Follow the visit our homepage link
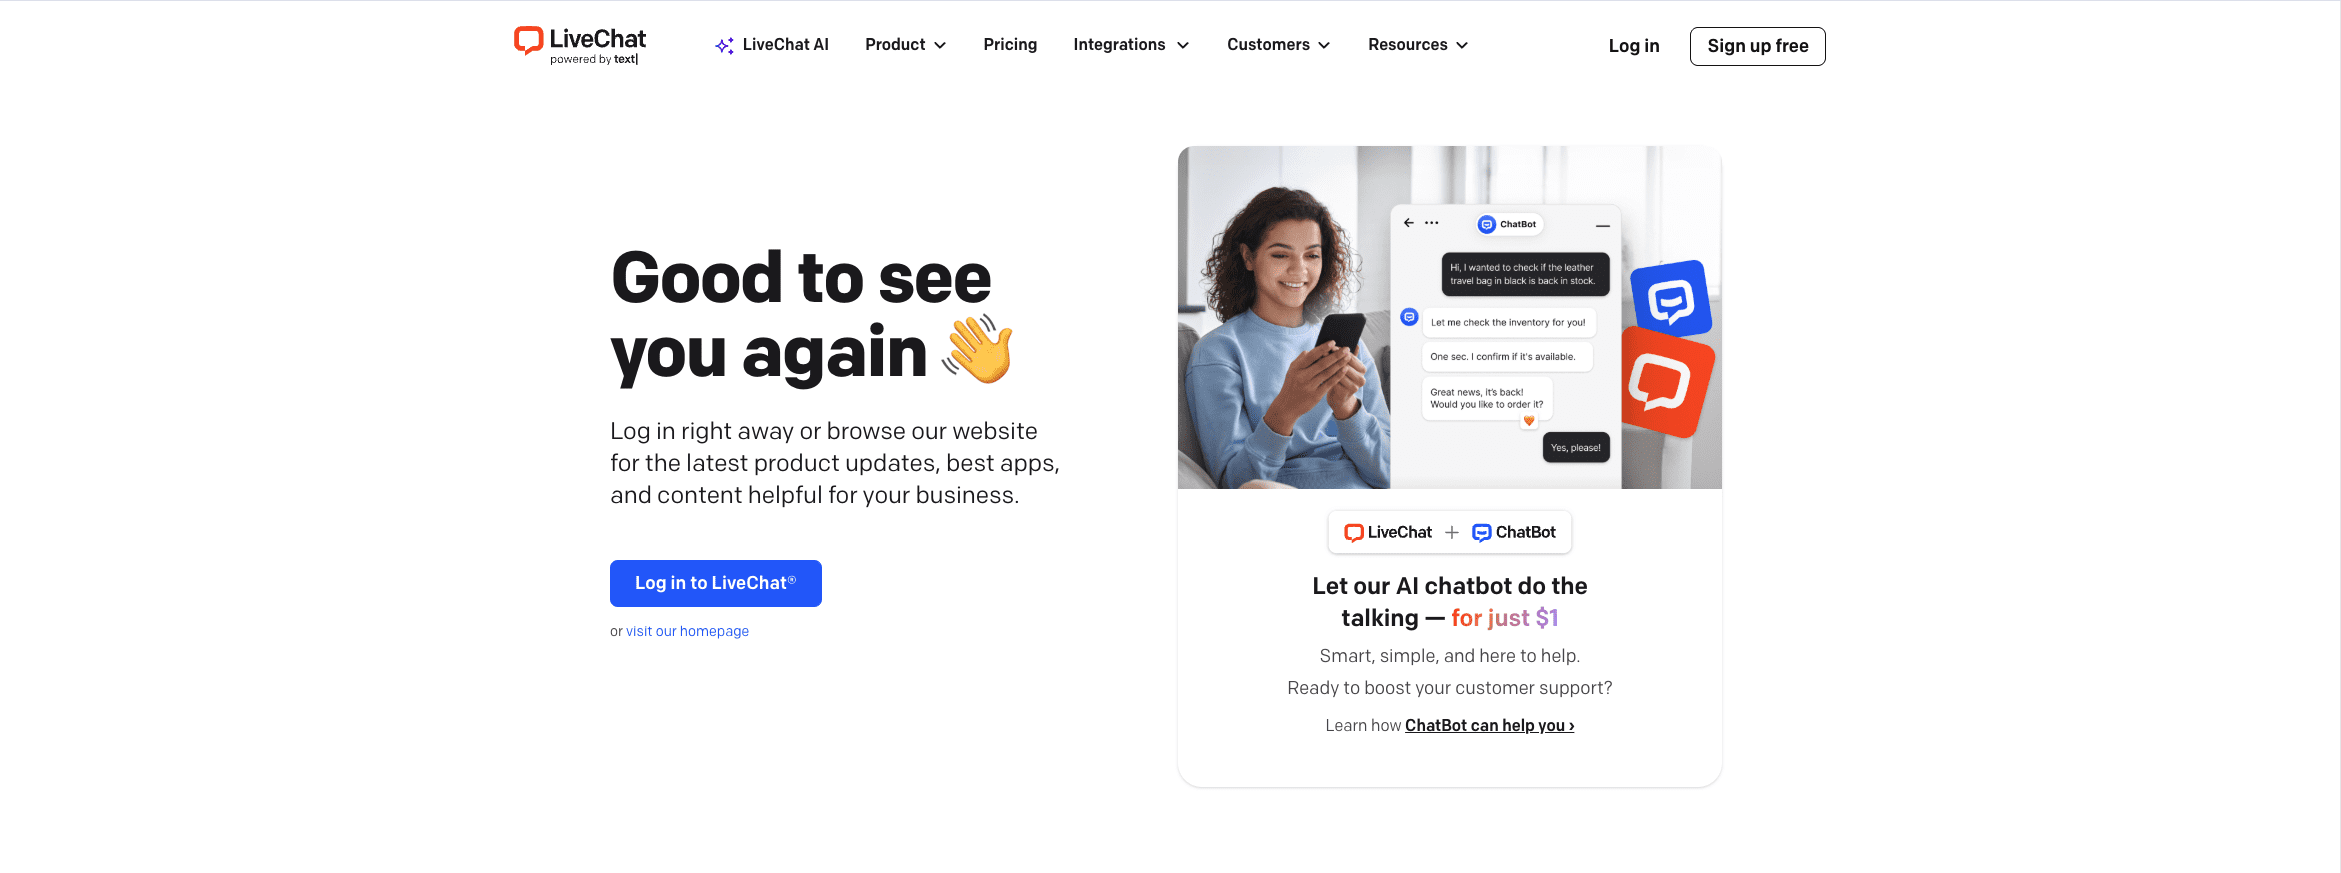2341x873 pixels. click(687, 631)
